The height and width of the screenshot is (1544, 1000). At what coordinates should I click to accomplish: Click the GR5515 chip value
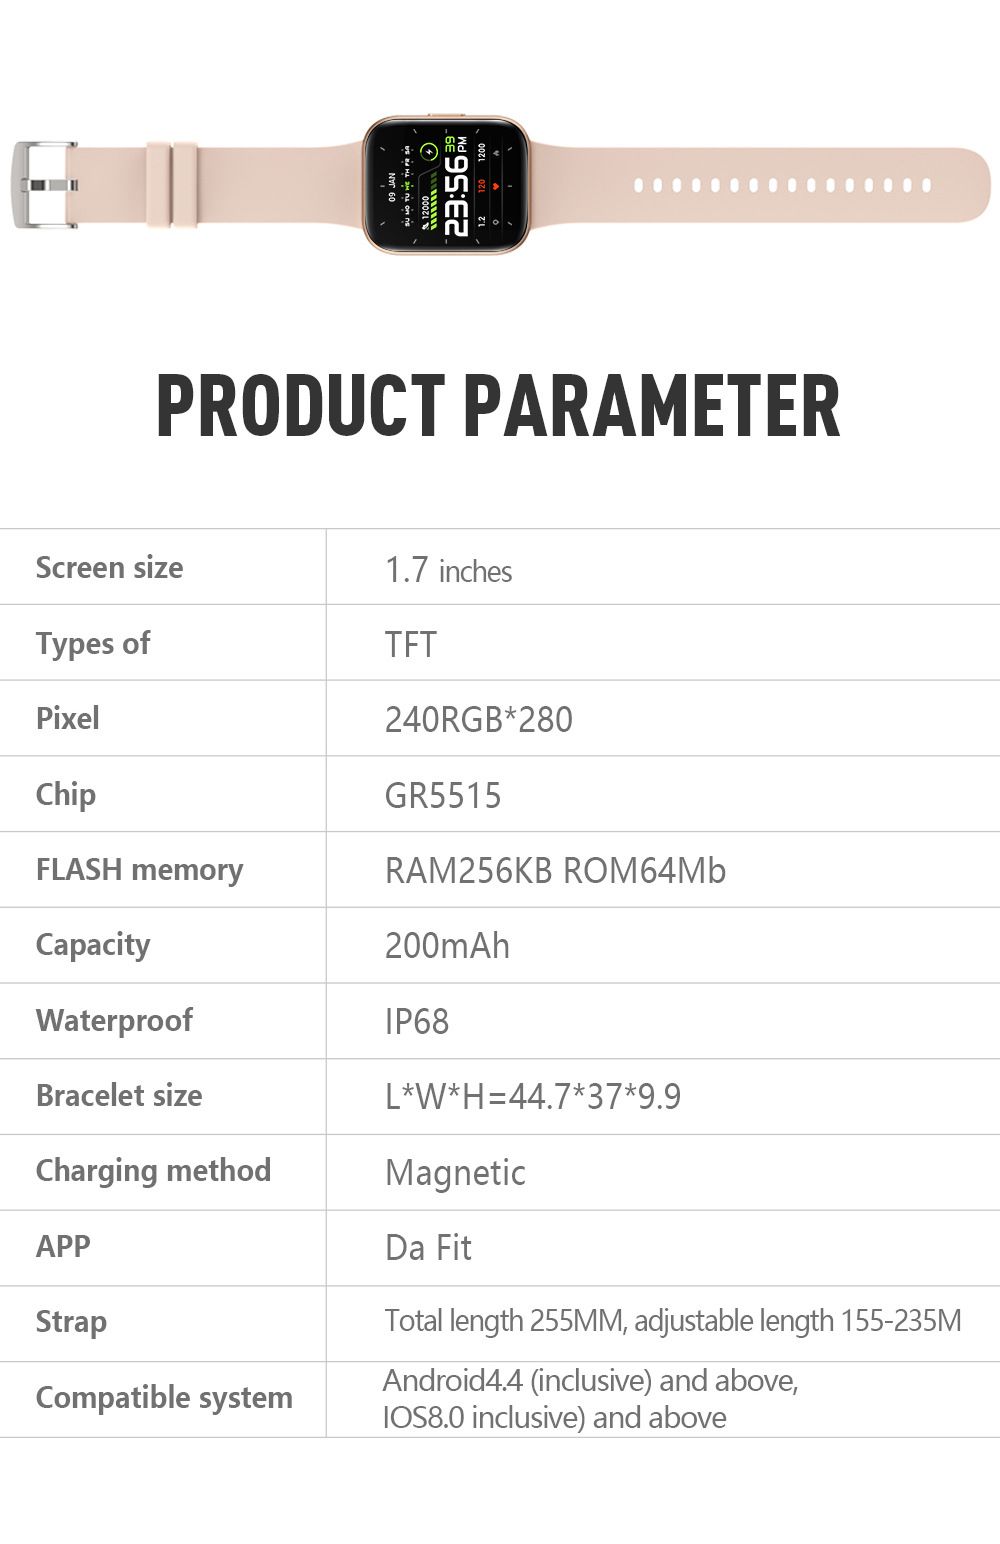(443, 796)
